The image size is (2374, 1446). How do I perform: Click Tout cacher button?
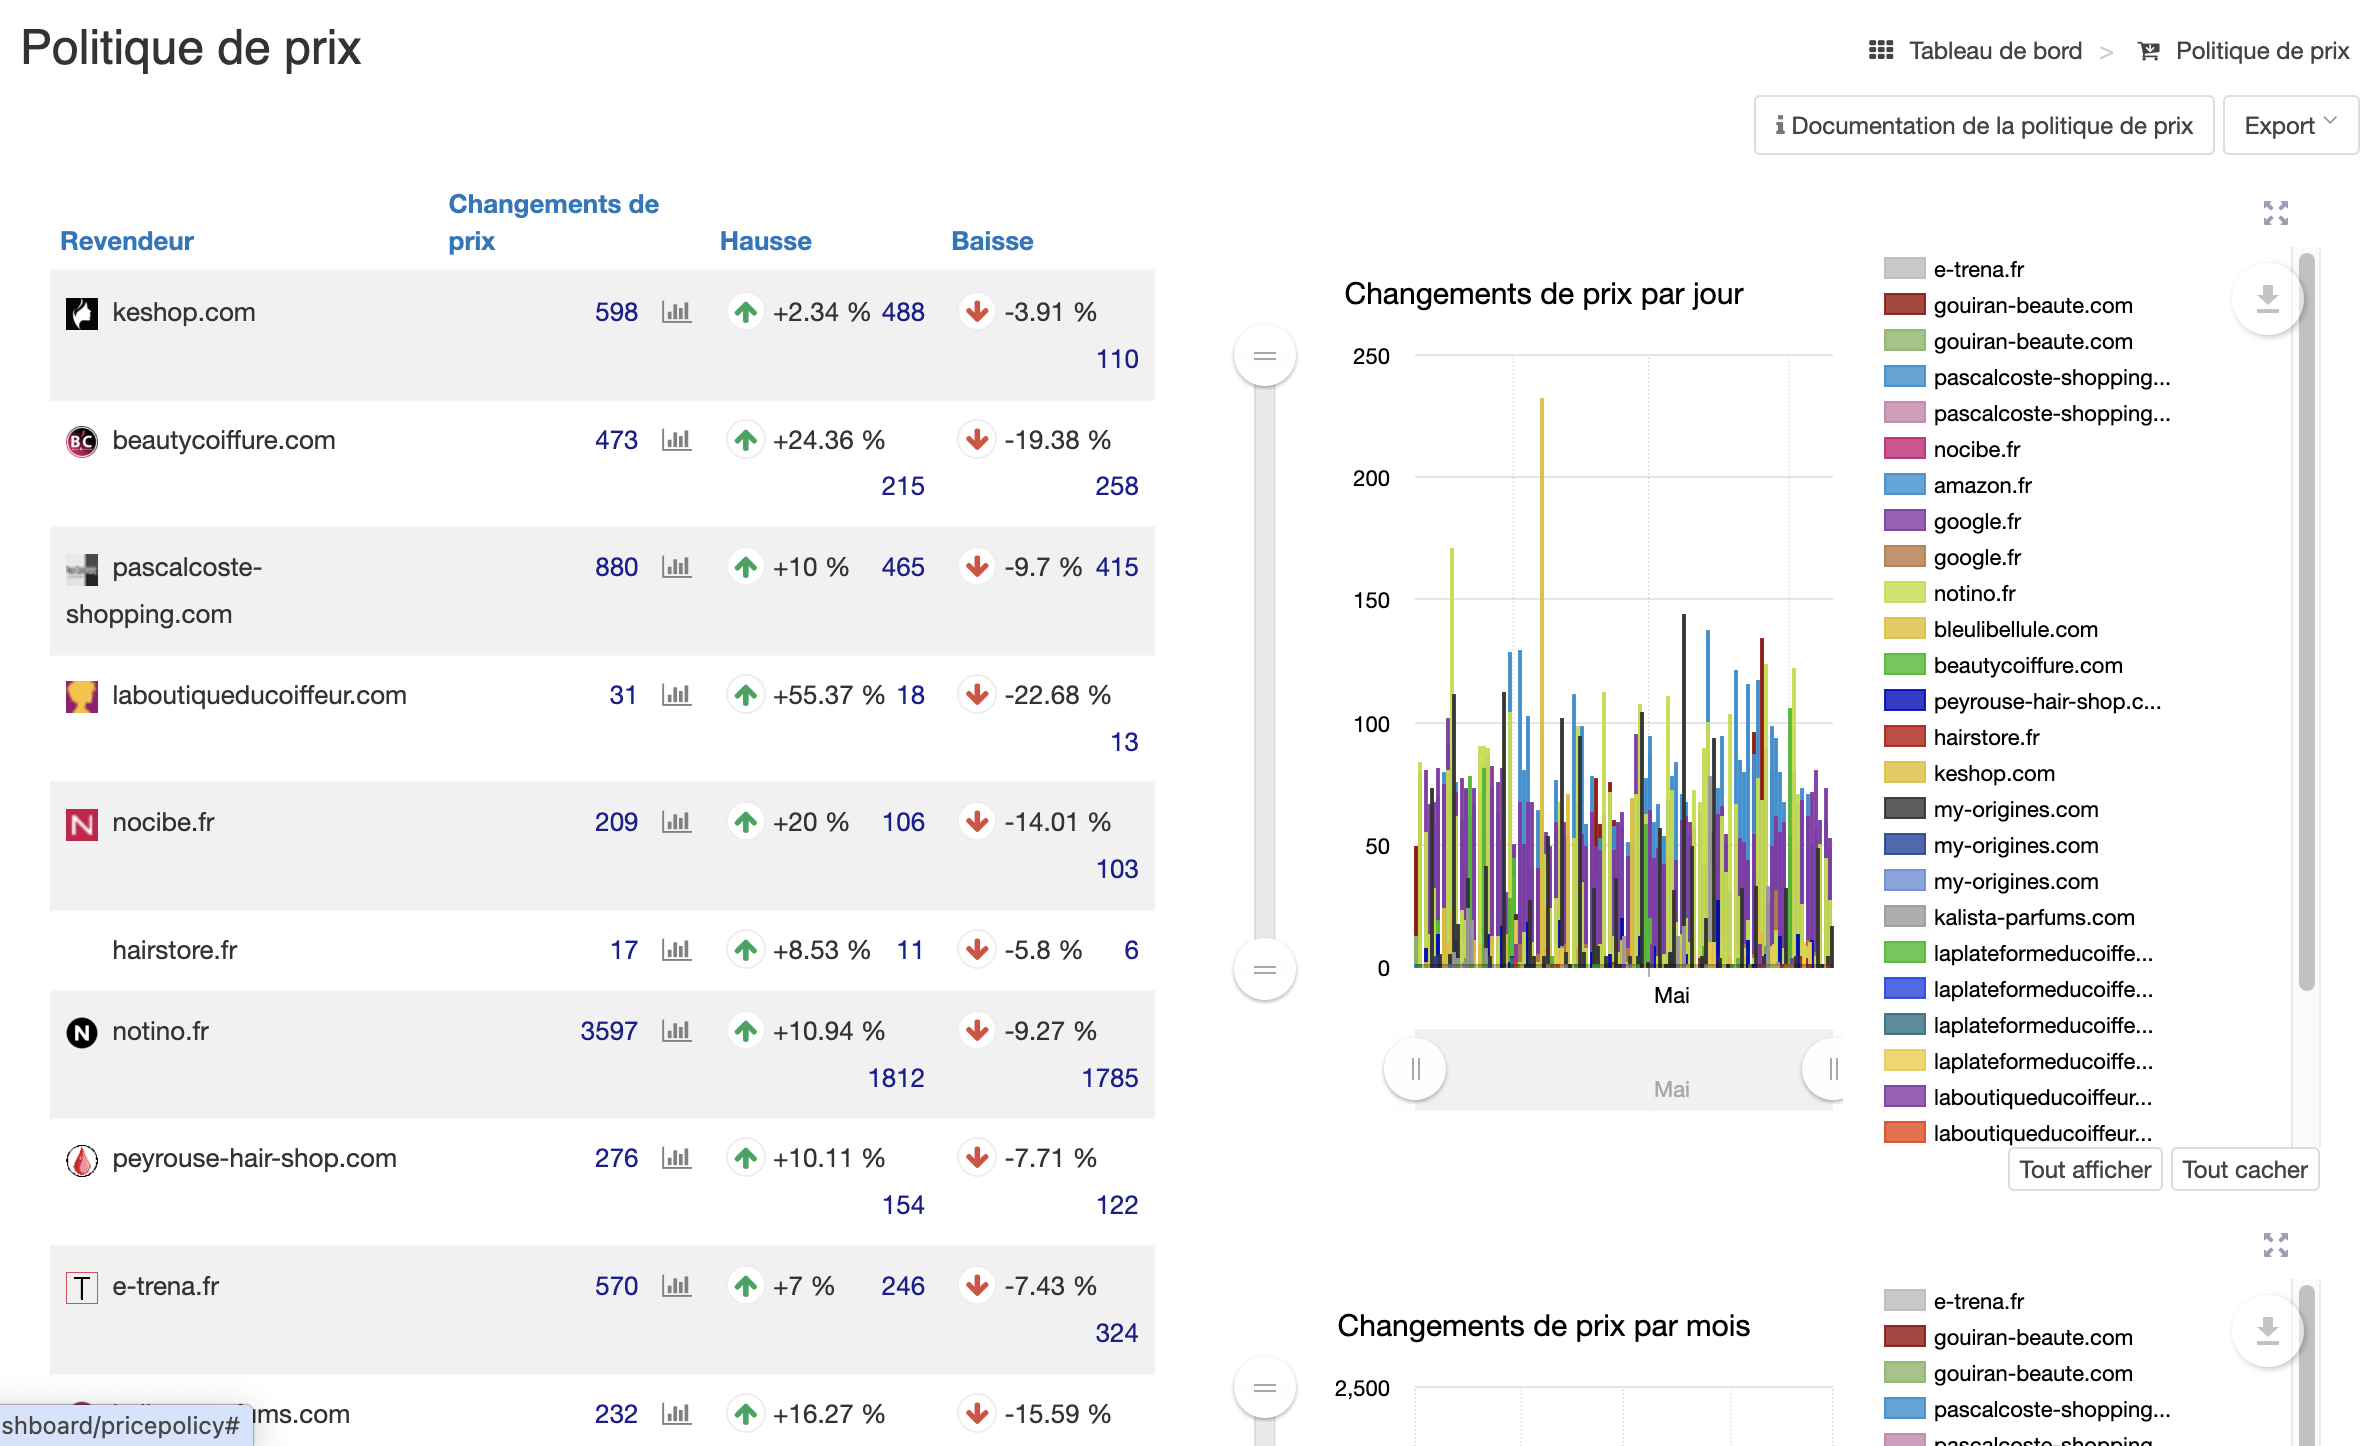2245,1169
